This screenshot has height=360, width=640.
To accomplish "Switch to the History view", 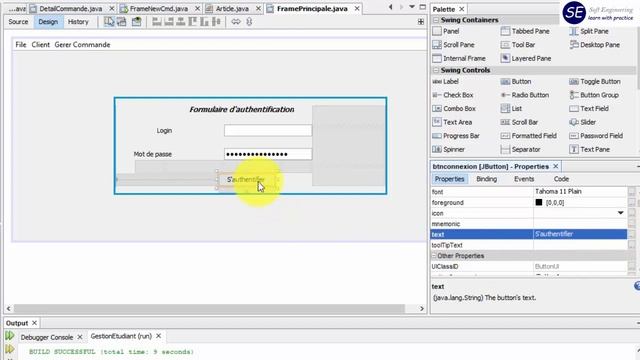I will 78,22.
